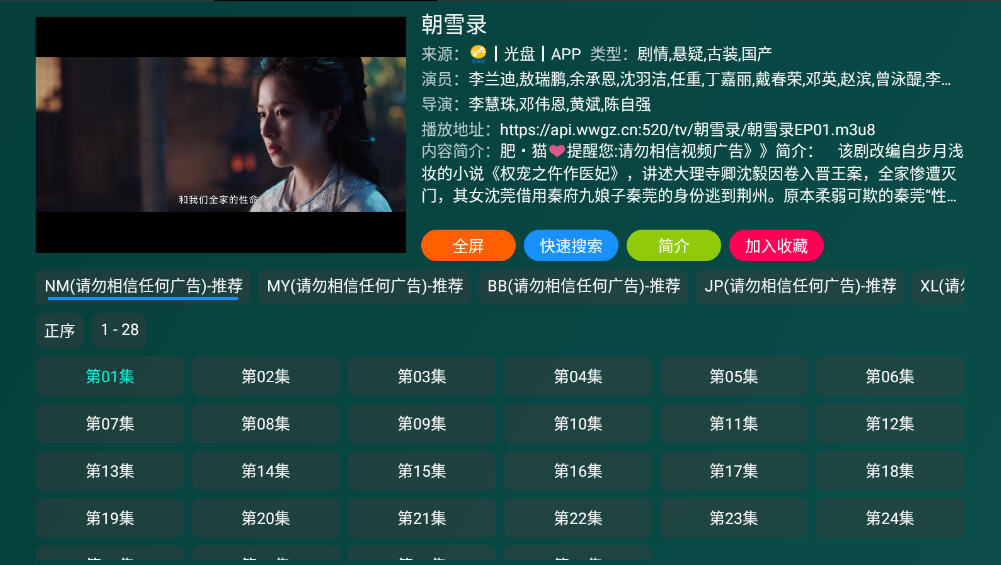
Task: Open 快速搜索 quick search
Action: (x=571, y=246)
